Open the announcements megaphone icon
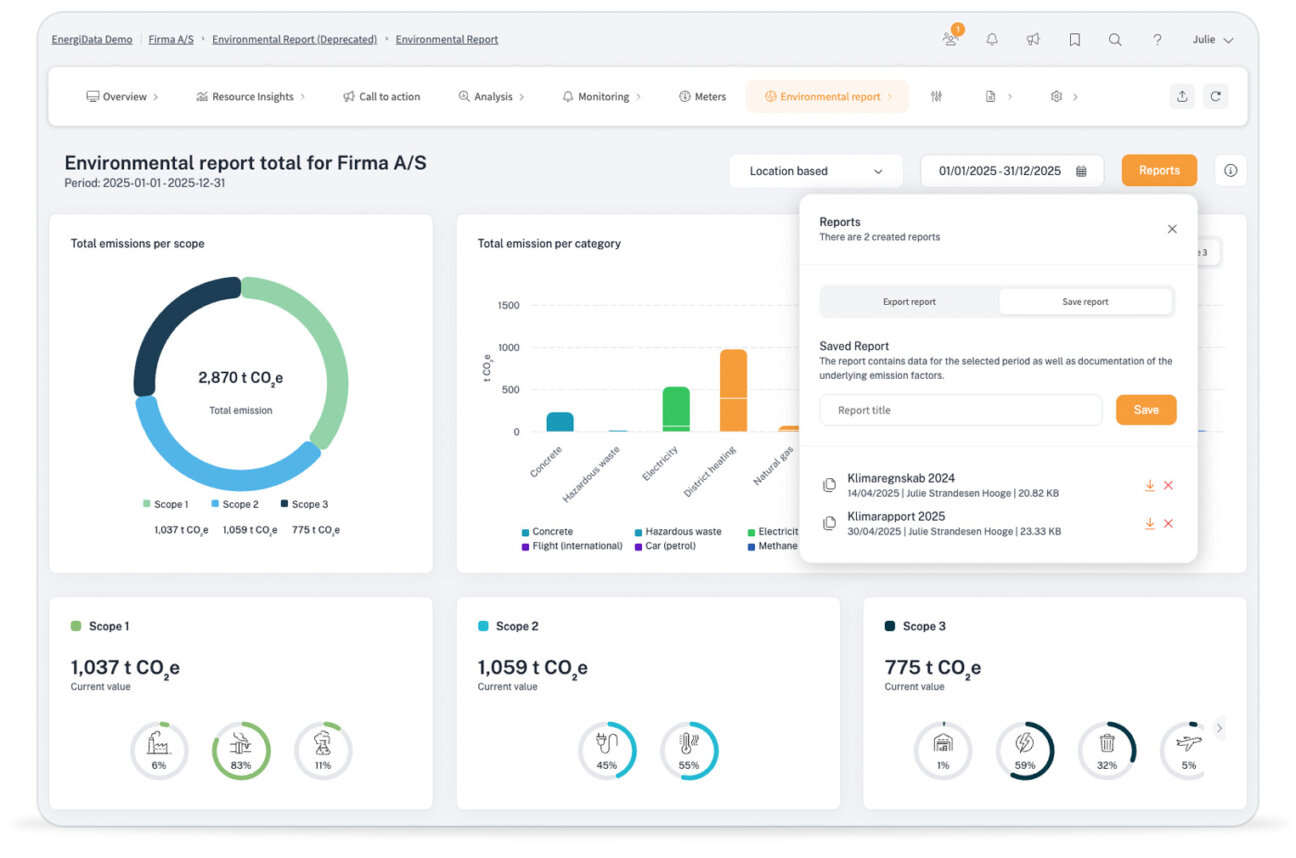The image size is (1296, 858). [1033, 40]
